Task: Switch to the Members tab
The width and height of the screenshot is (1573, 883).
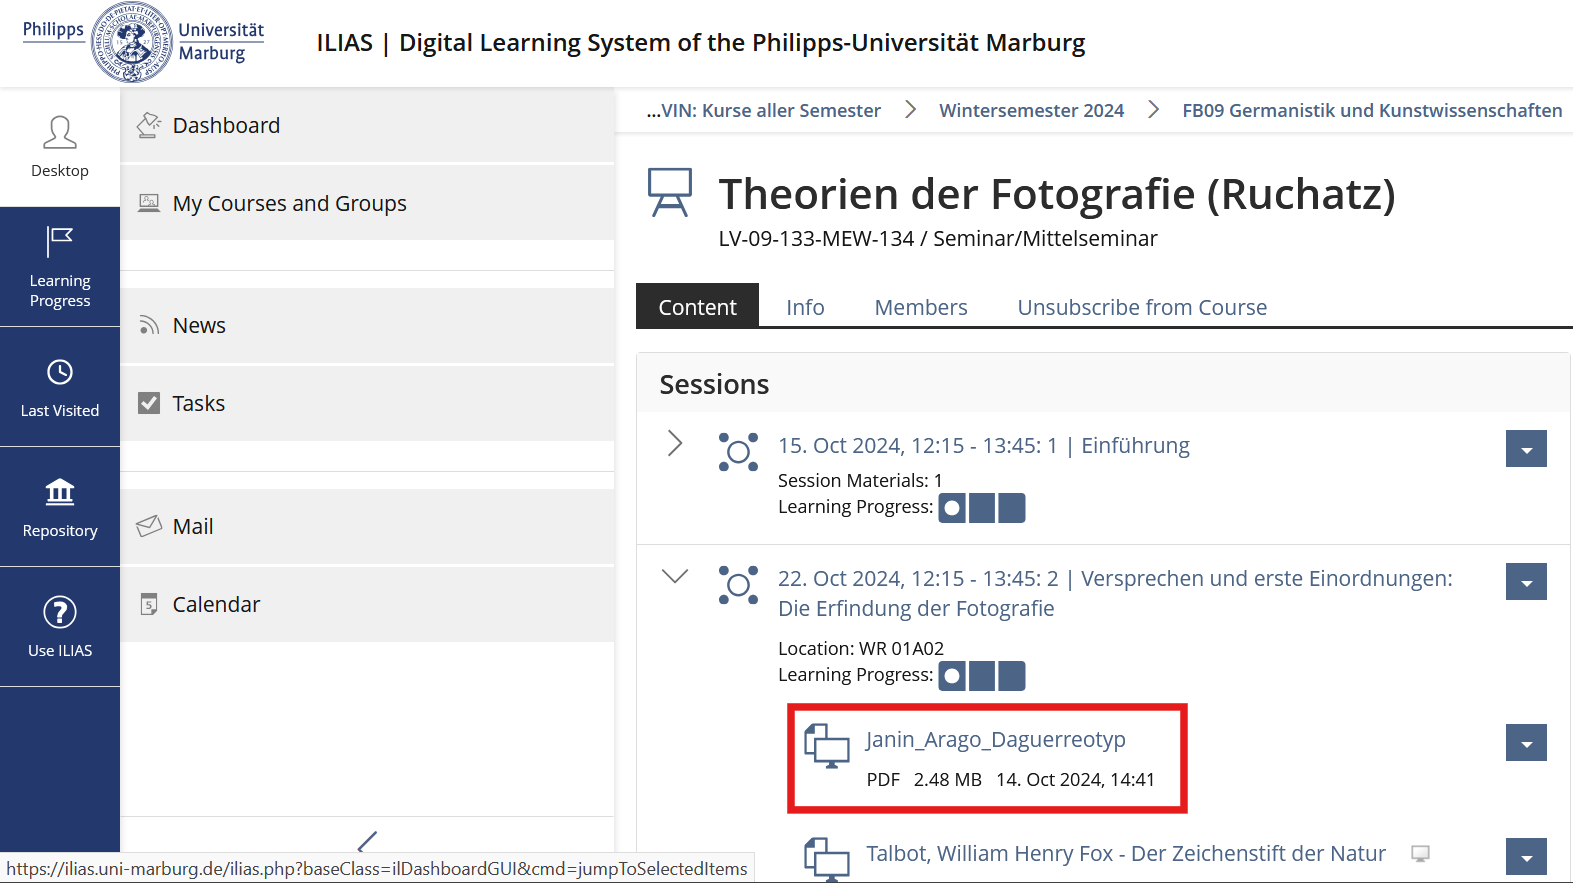Action: (x=920, y=307)
